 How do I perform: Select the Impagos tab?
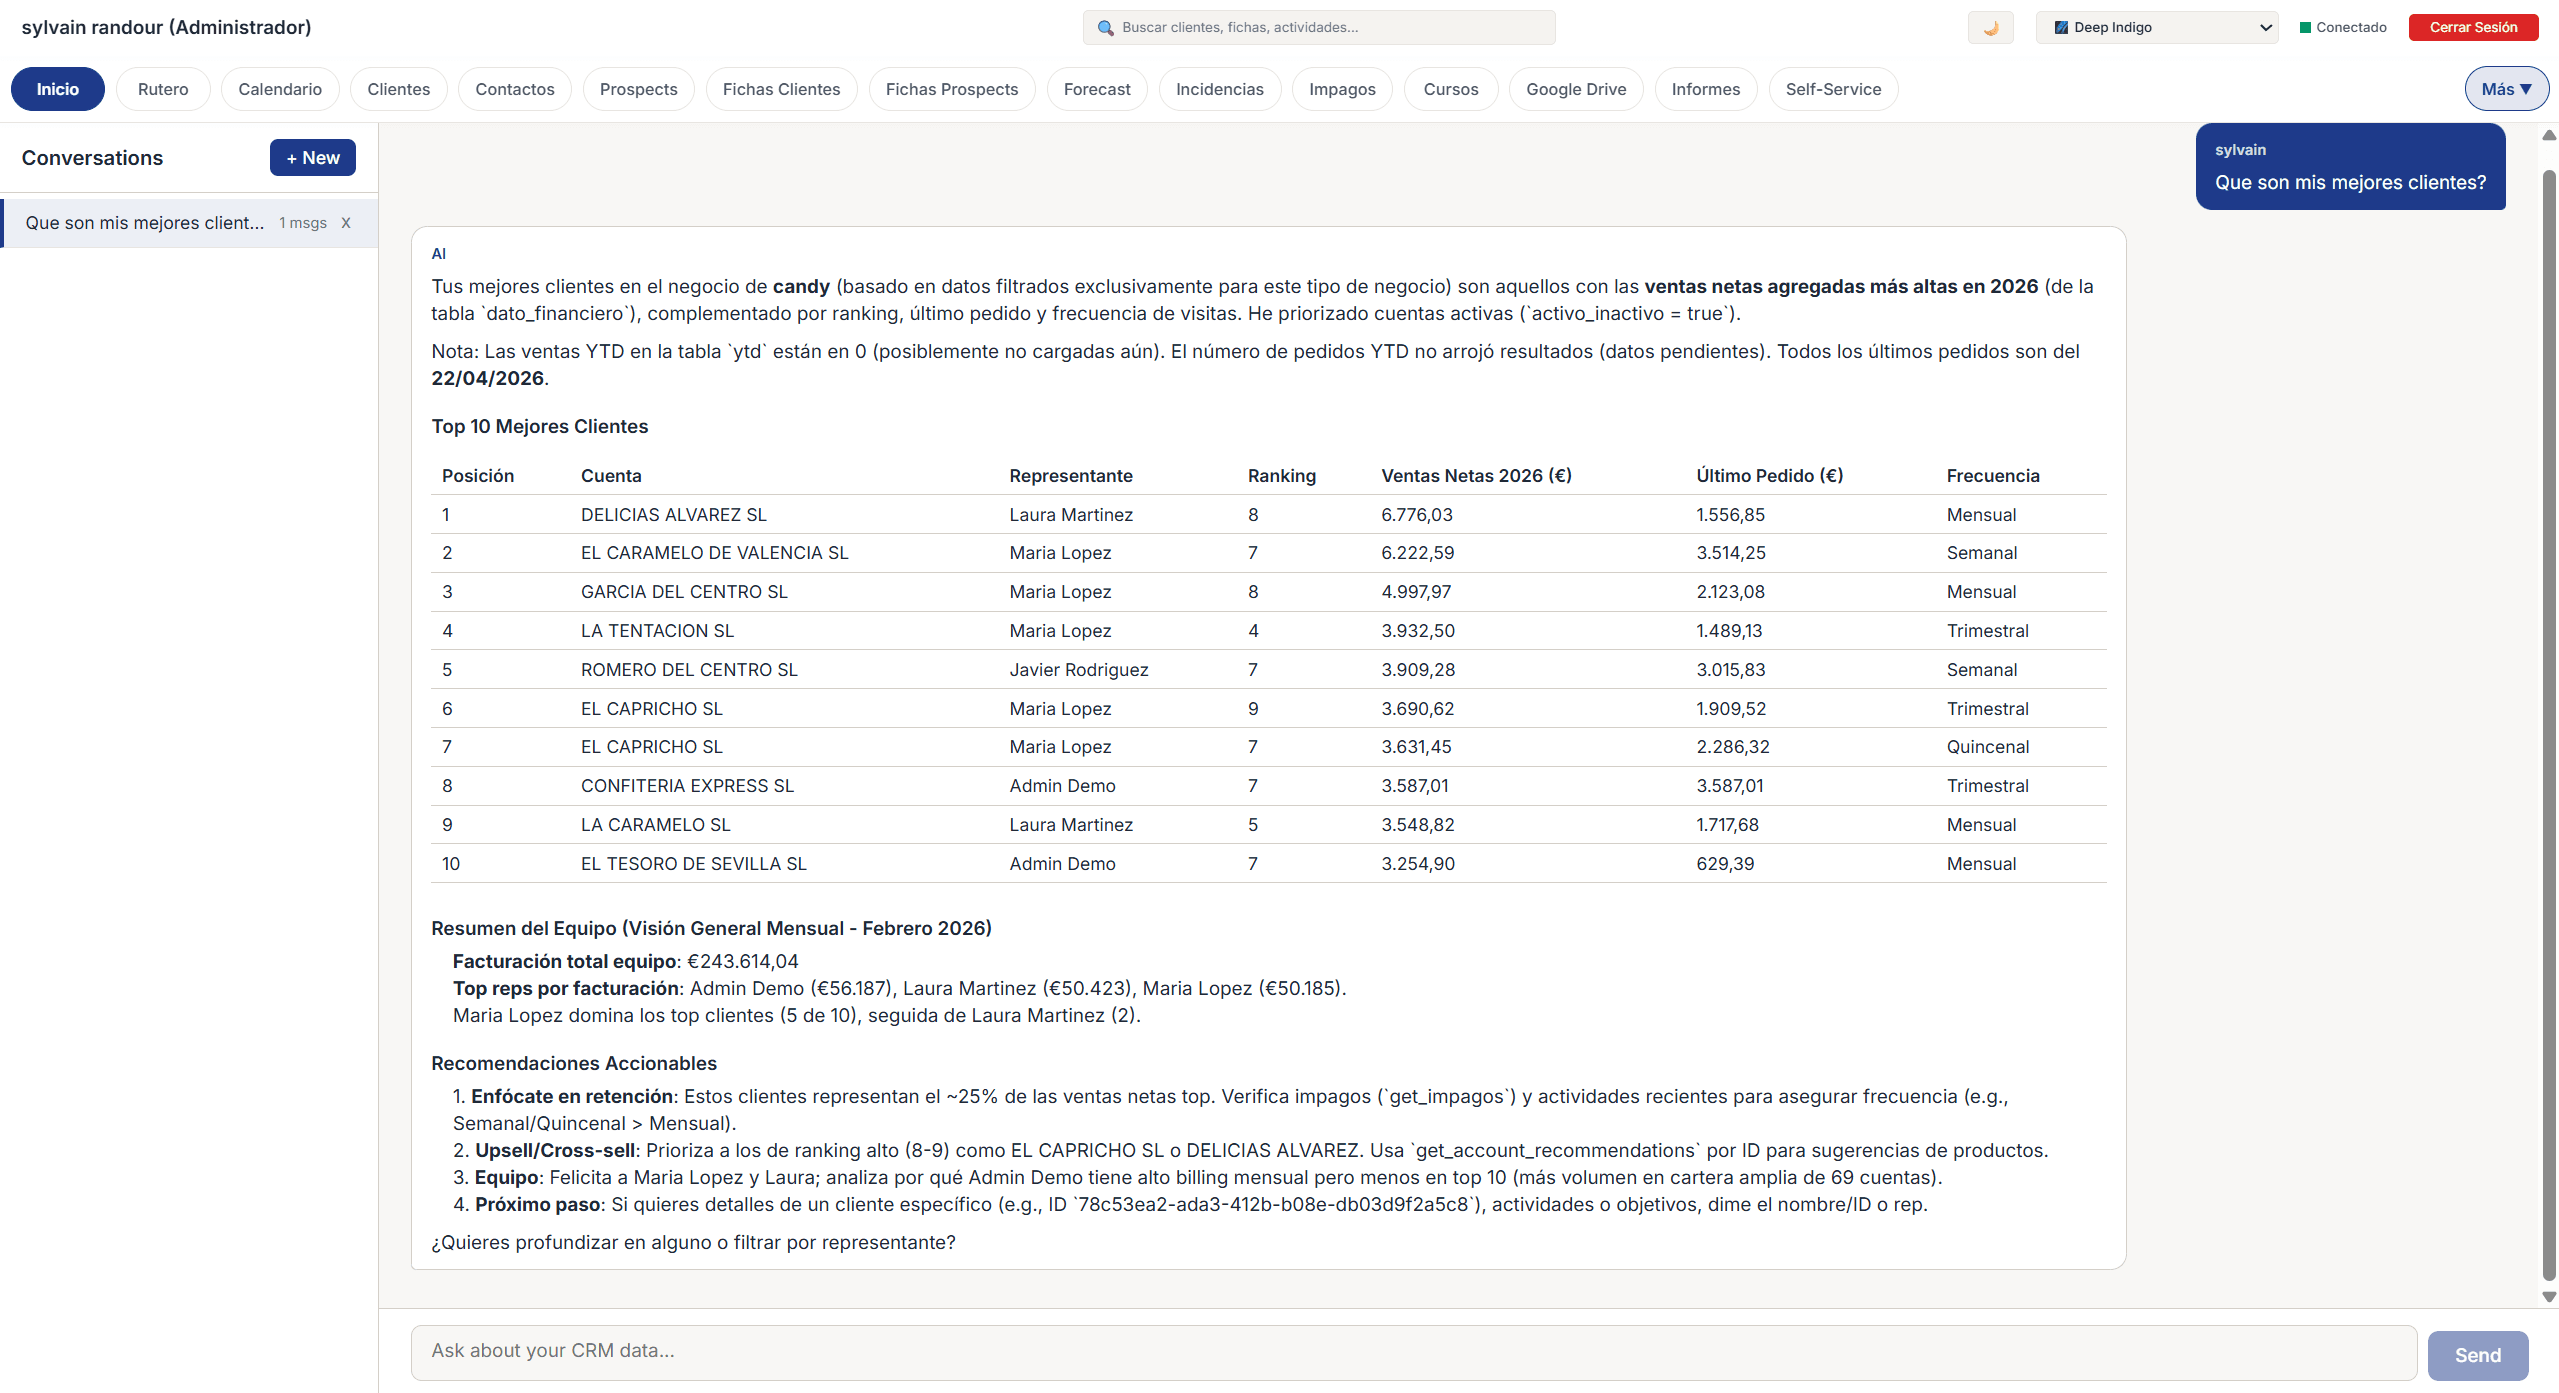(x=1341, y=88)
